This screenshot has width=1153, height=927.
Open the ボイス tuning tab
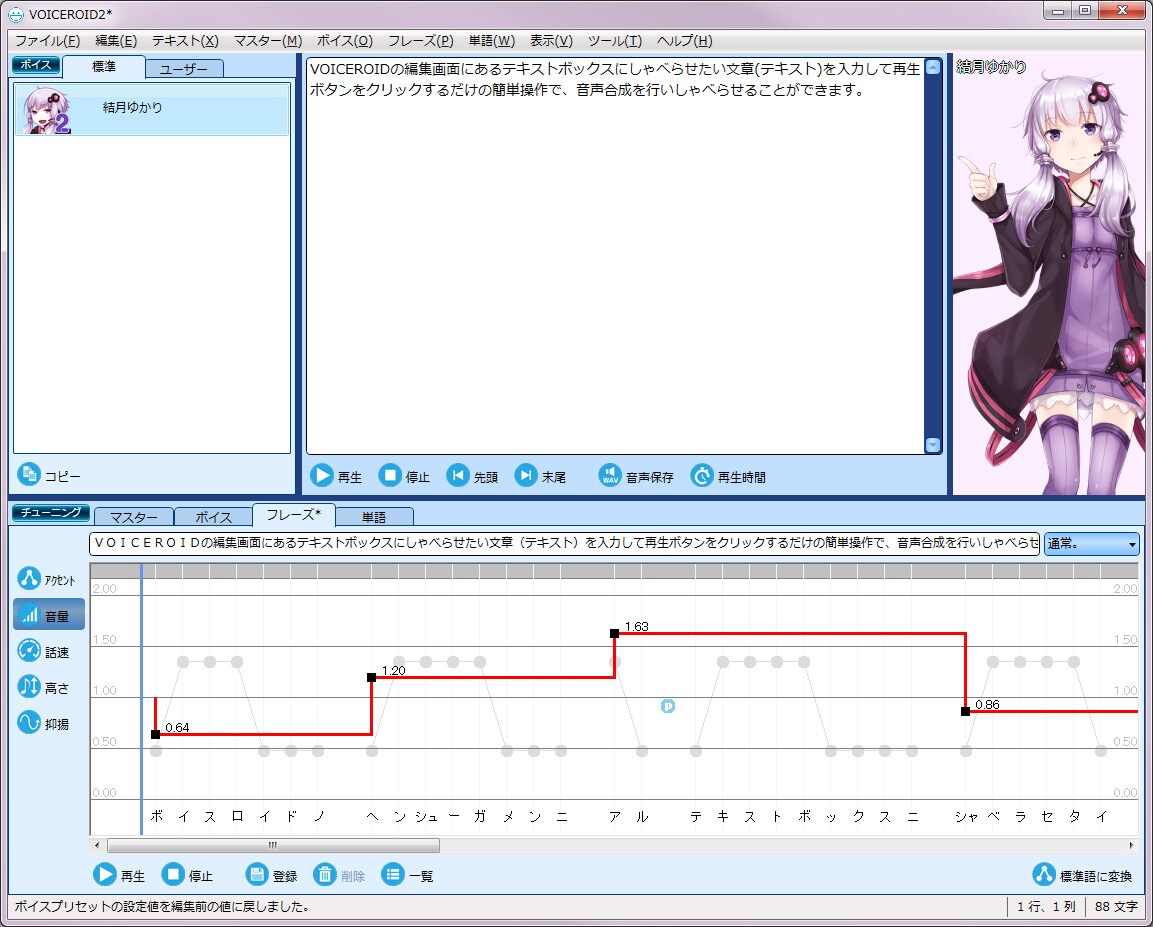213,517
